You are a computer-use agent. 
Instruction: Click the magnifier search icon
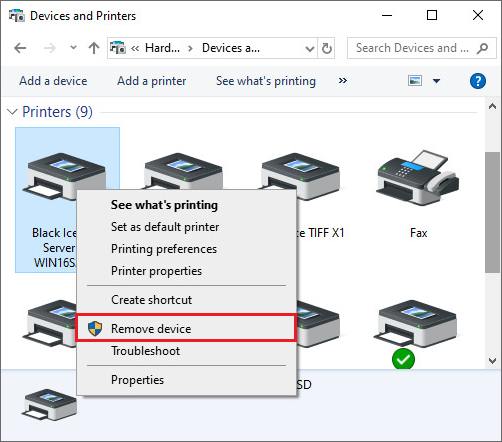[482, 48]
